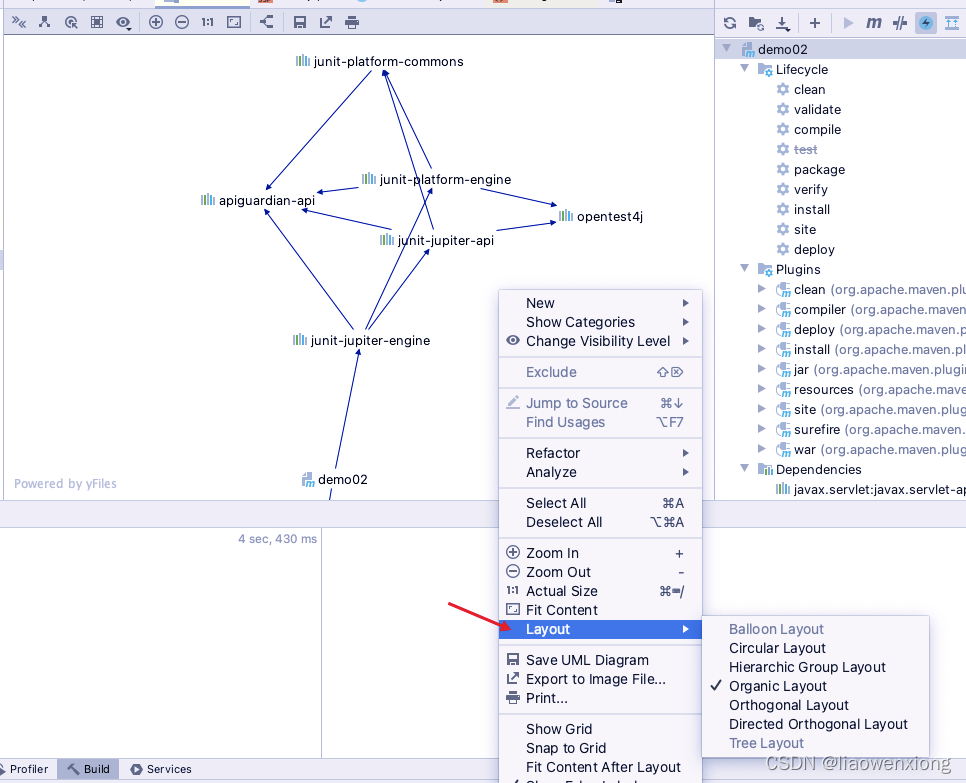The width and height of the screenshot is (966, 783).
Task: Click the show paths to selected node icon
Action: (x=71, y=23)
